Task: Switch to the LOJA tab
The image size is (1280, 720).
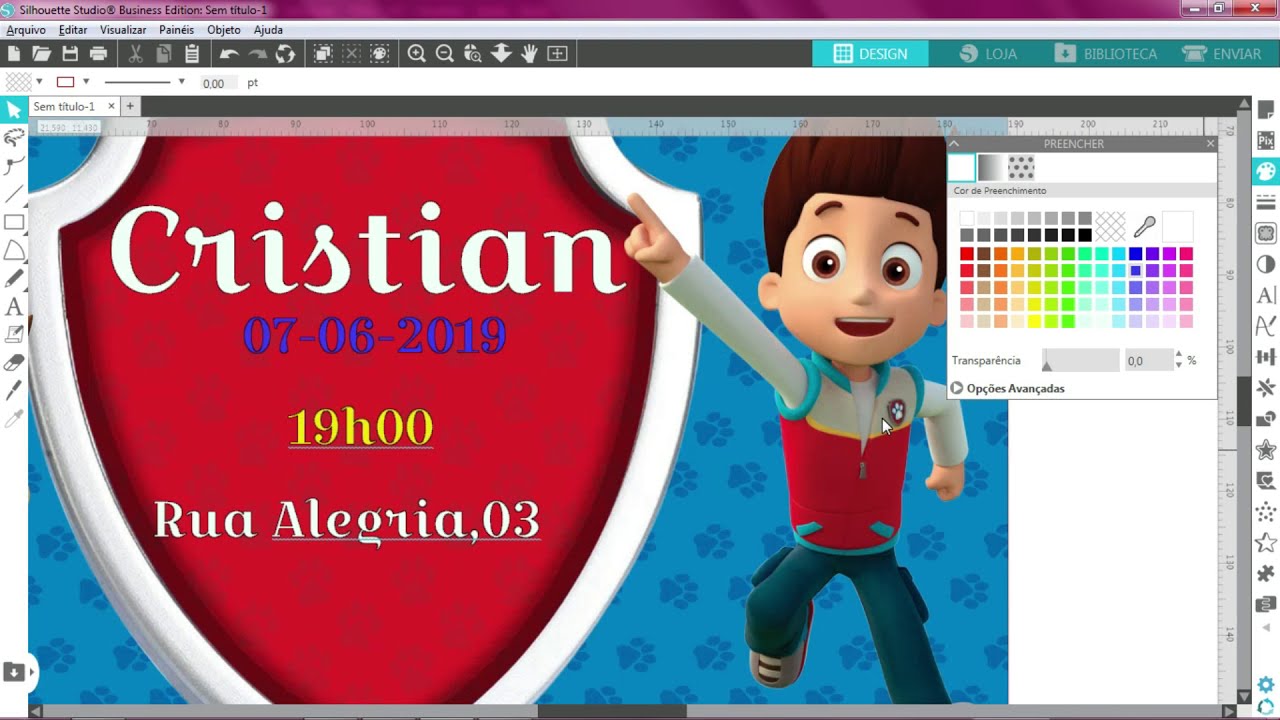Action: coord(988,54)
